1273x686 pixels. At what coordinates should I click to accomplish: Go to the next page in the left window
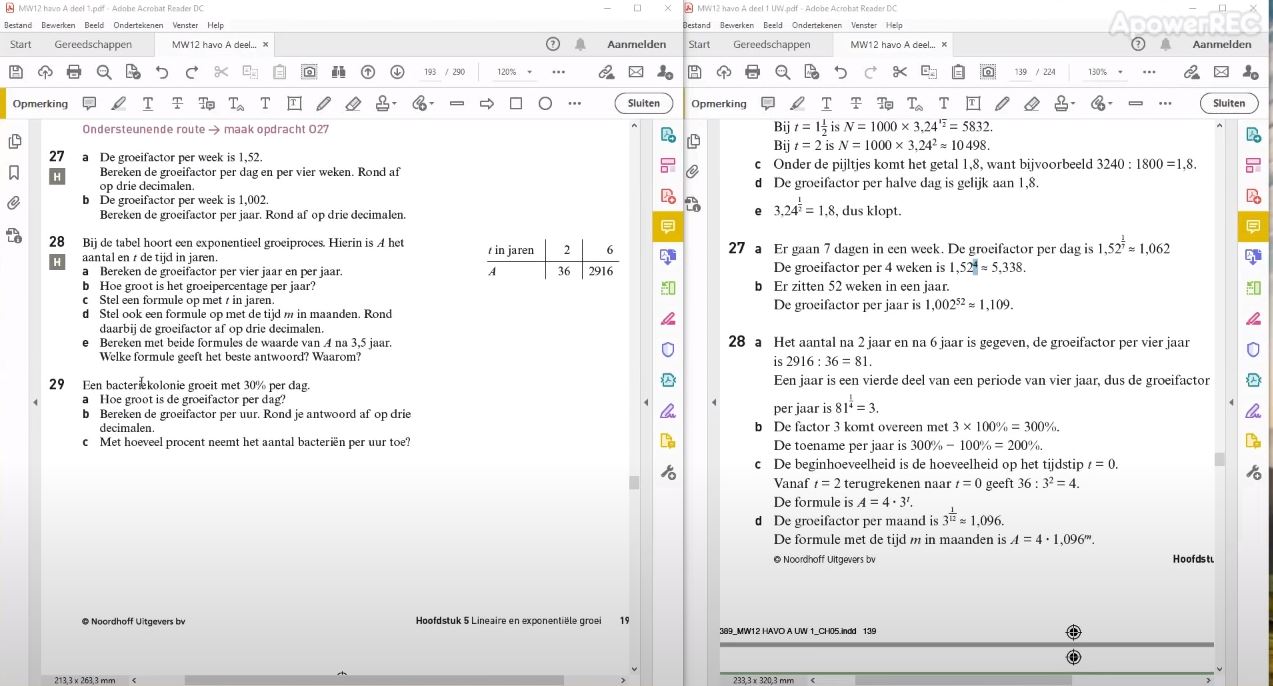[397, 72]
